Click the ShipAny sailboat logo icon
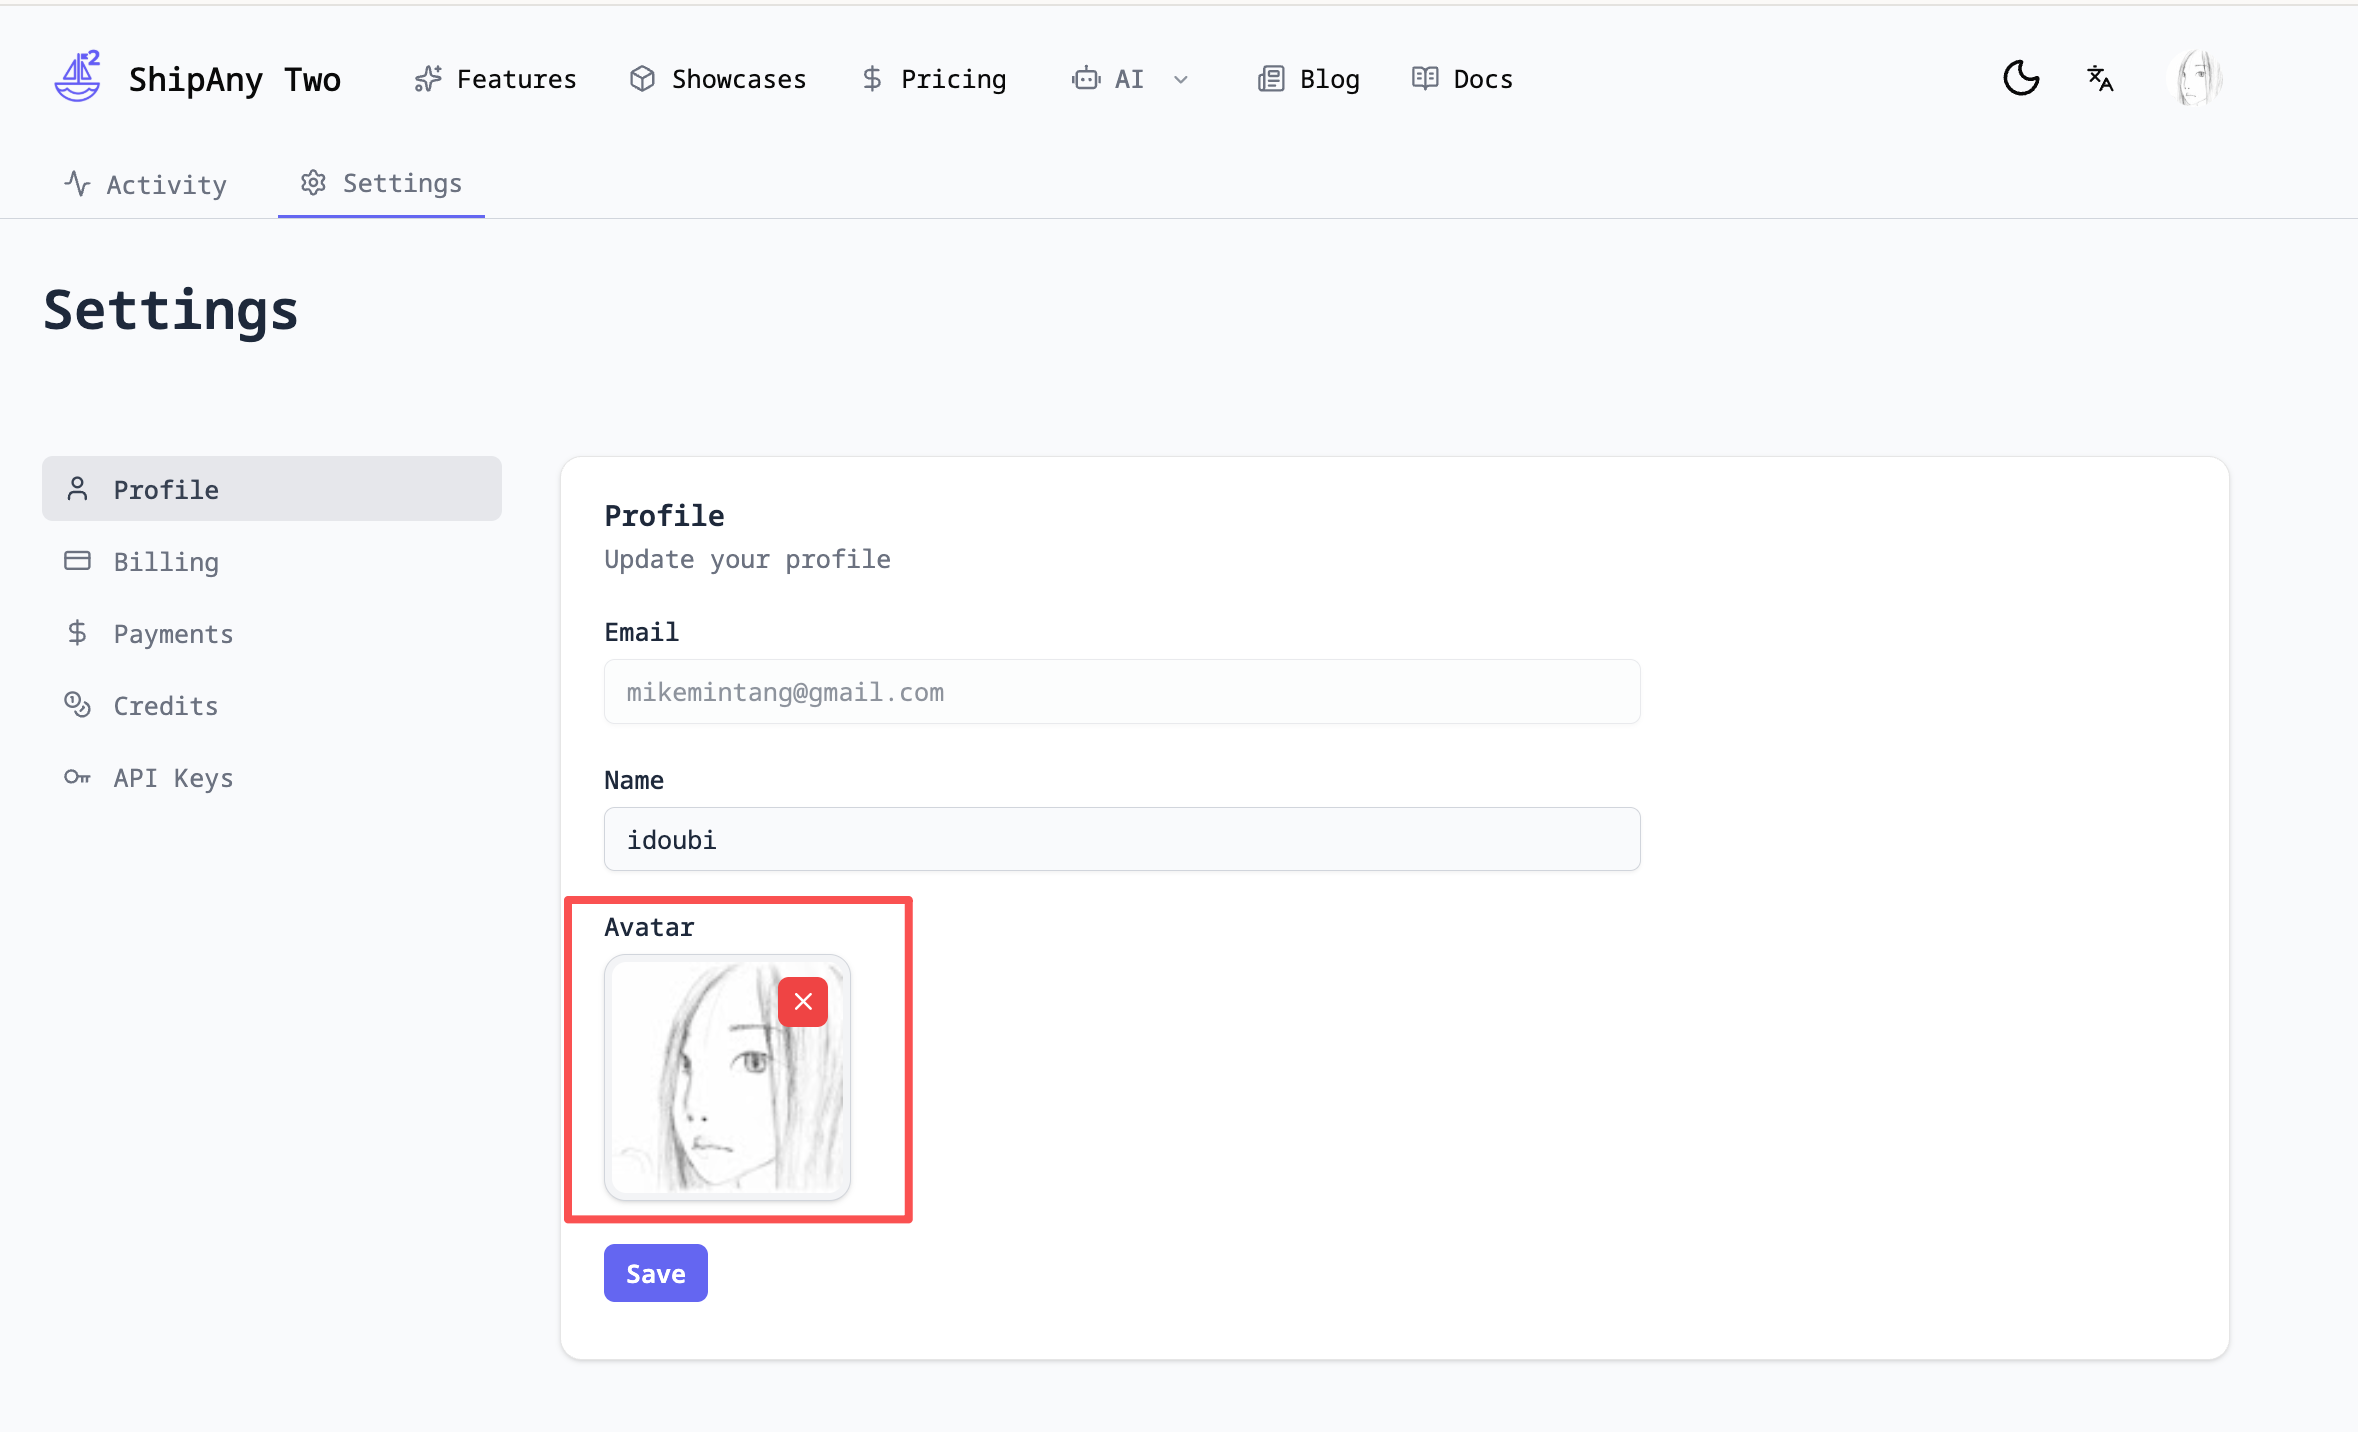This screenshot has height=1432, width=2358. coord(77,78)
